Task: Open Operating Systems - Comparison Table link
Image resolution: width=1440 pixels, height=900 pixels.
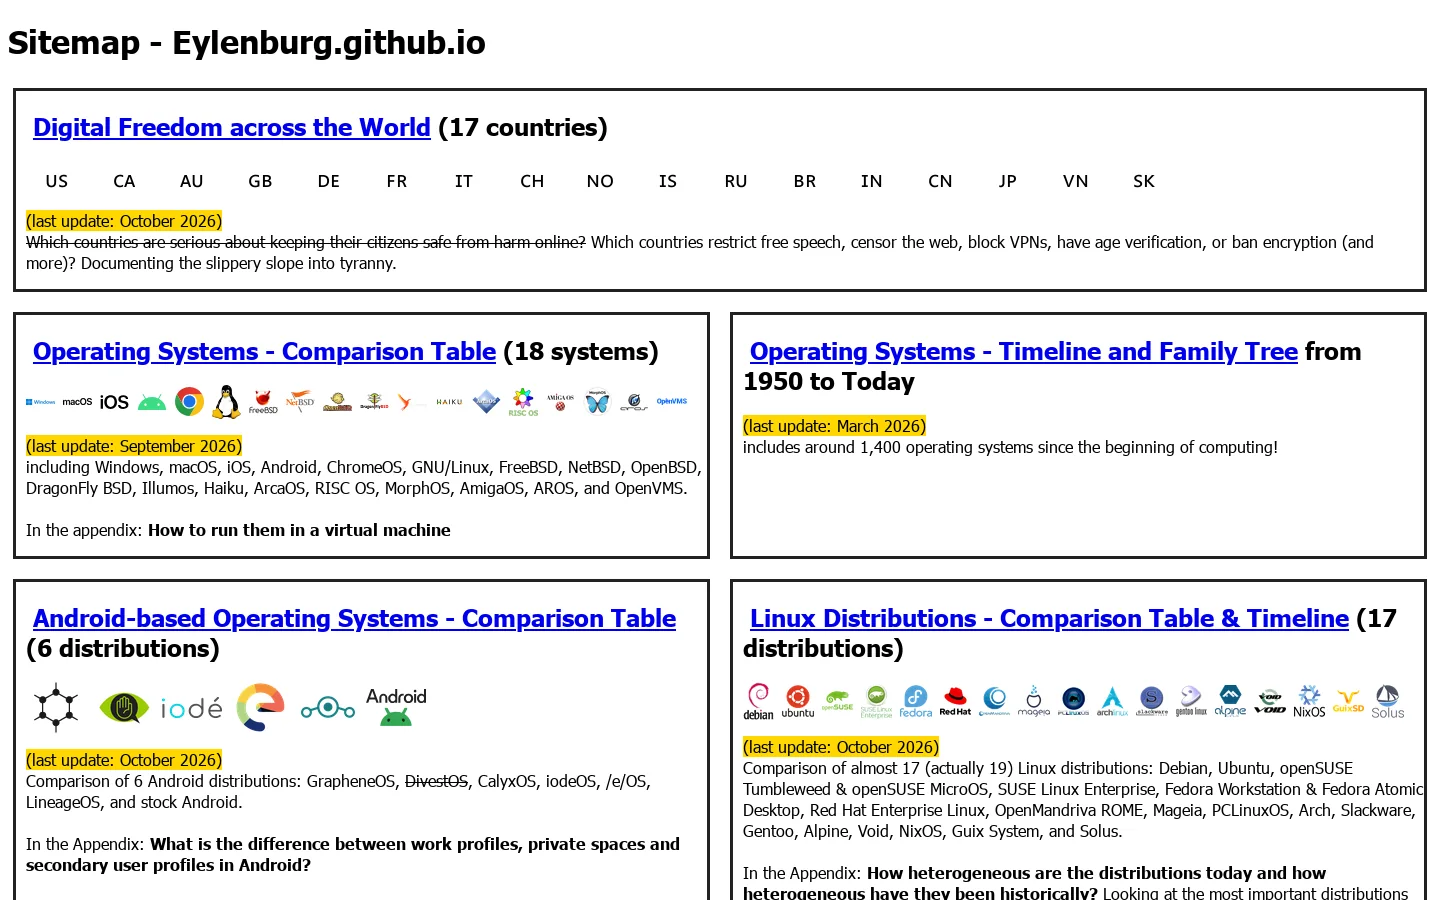Action: [264, 352]
